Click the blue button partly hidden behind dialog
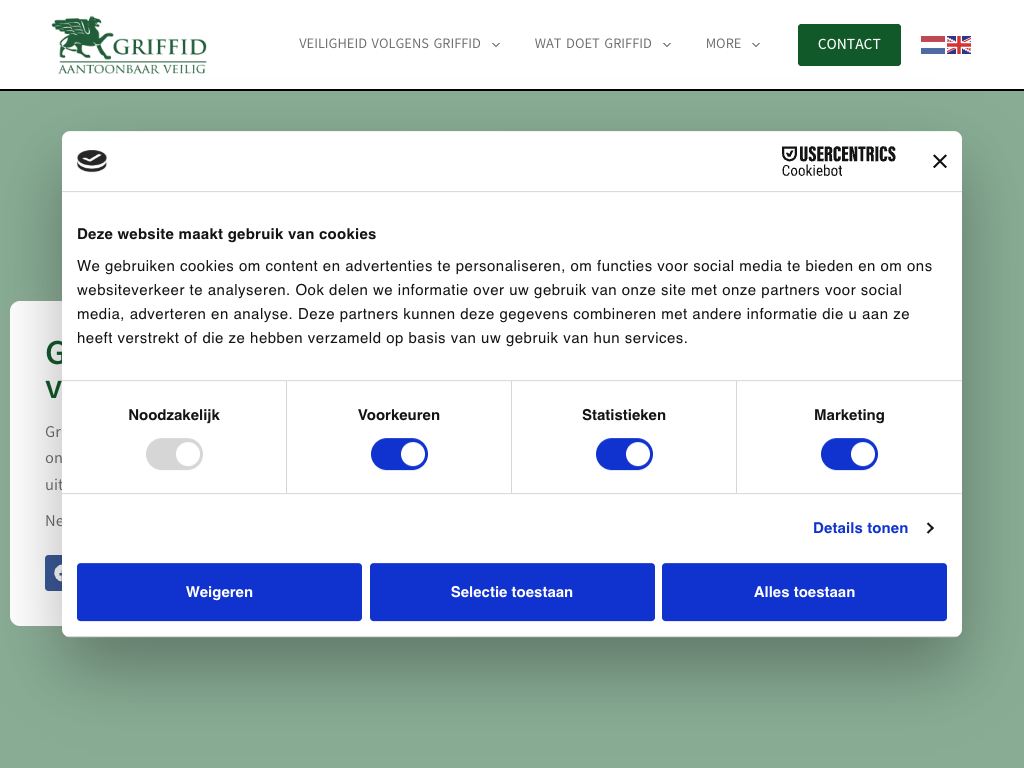1024x768 pixels. pyautogui.click(x=53, y=573)
